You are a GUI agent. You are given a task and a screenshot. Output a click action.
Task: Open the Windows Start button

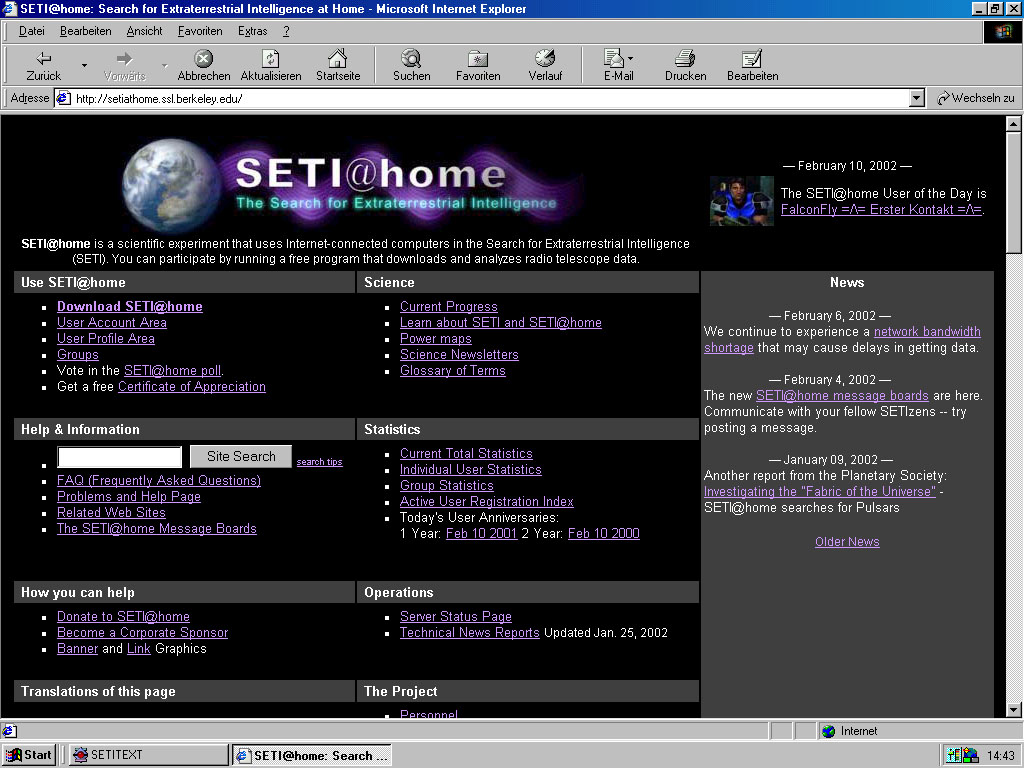tap(29, 755)
